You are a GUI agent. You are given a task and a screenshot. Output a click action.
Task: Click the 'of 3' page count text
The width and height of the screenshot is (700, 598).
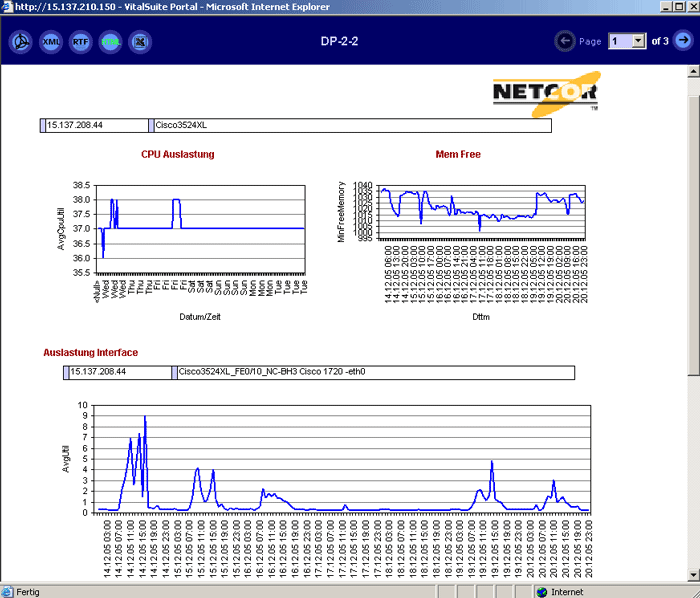[660, 41]
